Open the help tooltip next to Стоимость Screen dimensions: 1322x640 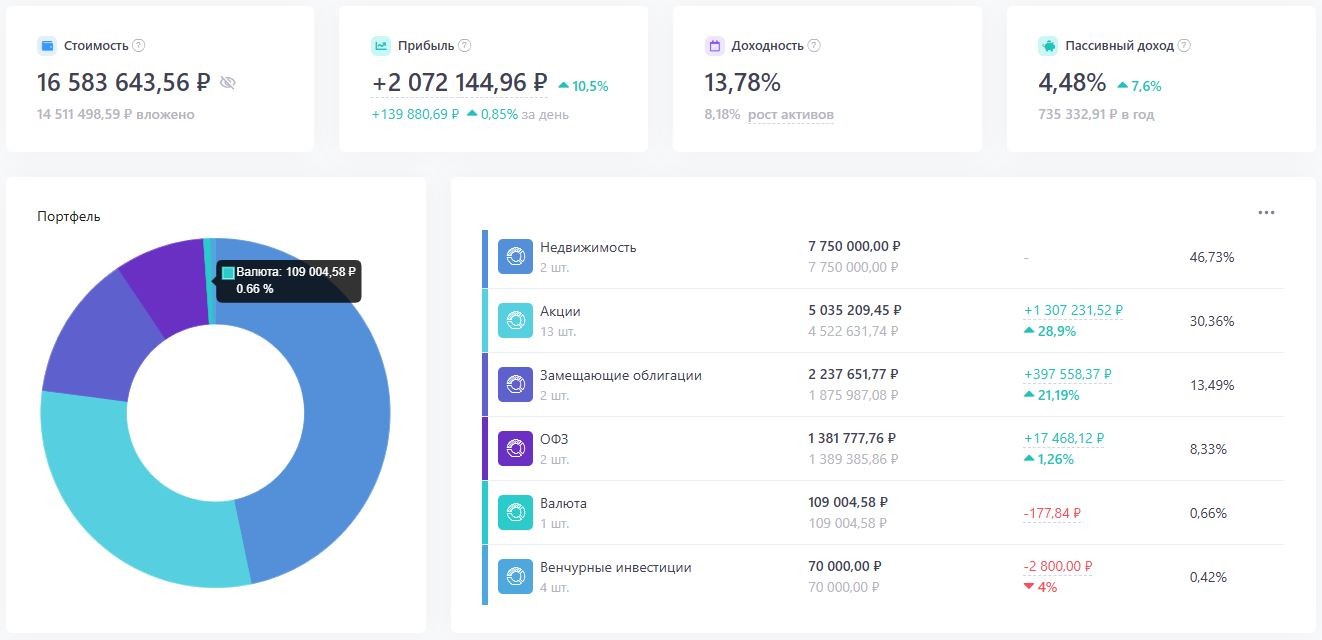pos(139,45)
